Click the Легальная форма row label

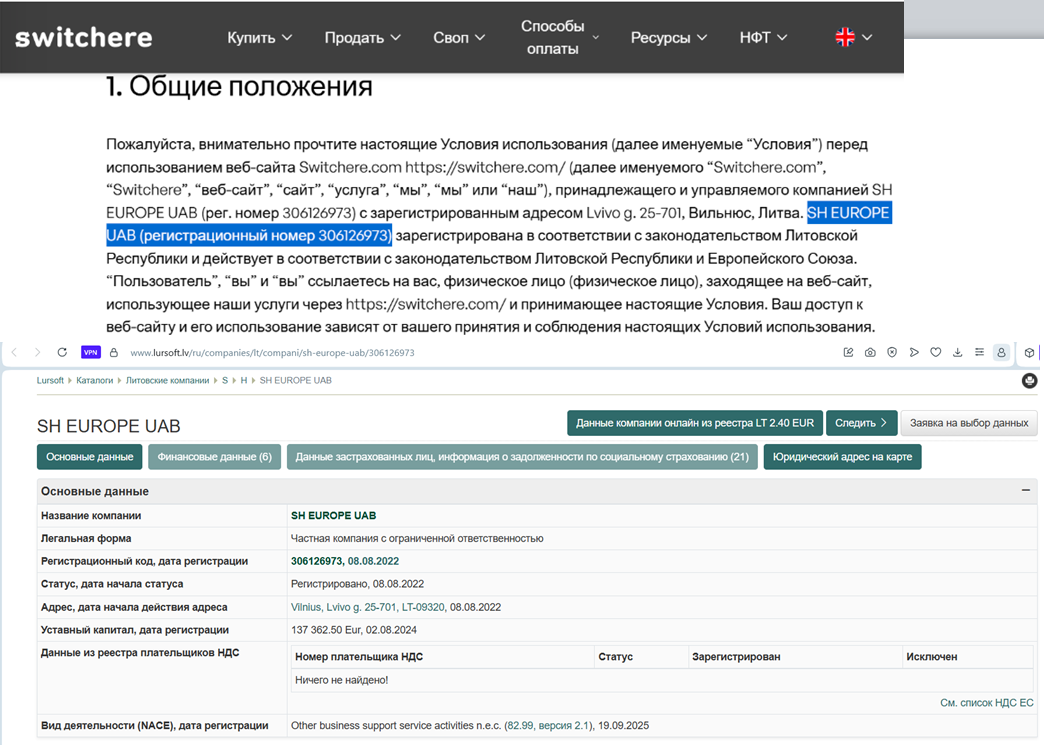[86, 538]
